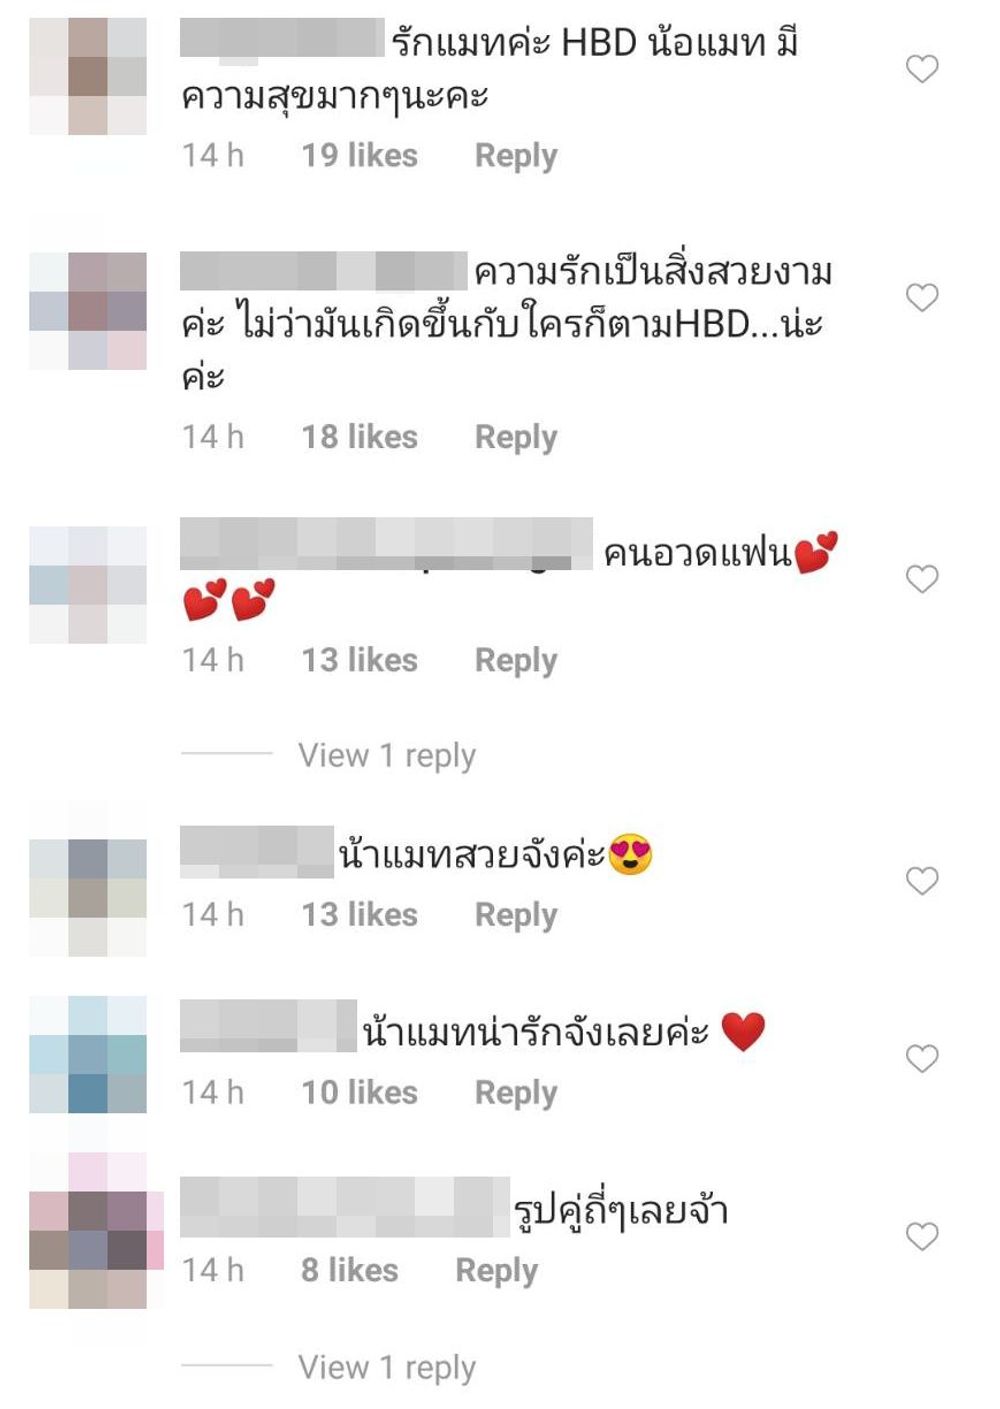Screen dimensions: 1000x1409
Task: Open the first commenter's profile picture
Action: (88, 76)
